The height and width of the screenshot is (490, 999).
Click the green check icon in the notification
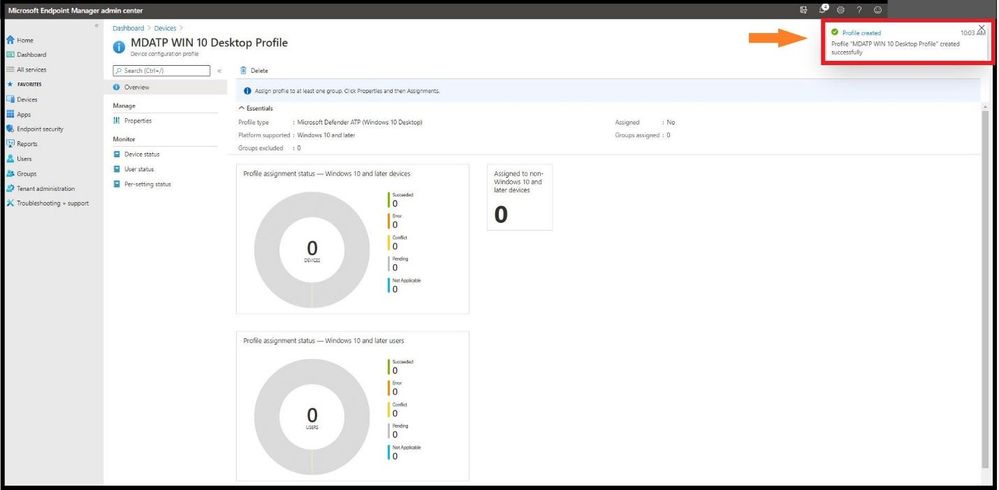click(x=835, y=32)
